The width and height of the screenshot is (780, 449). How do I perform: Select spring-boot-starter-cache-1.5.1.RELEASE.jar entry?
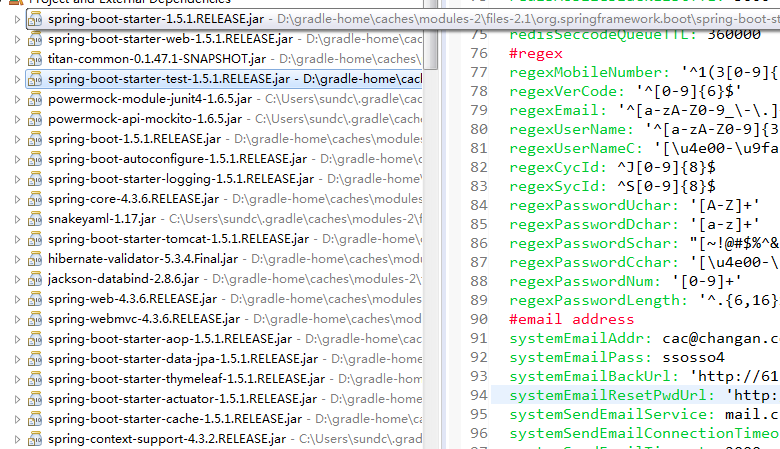(x=175, y=419)
